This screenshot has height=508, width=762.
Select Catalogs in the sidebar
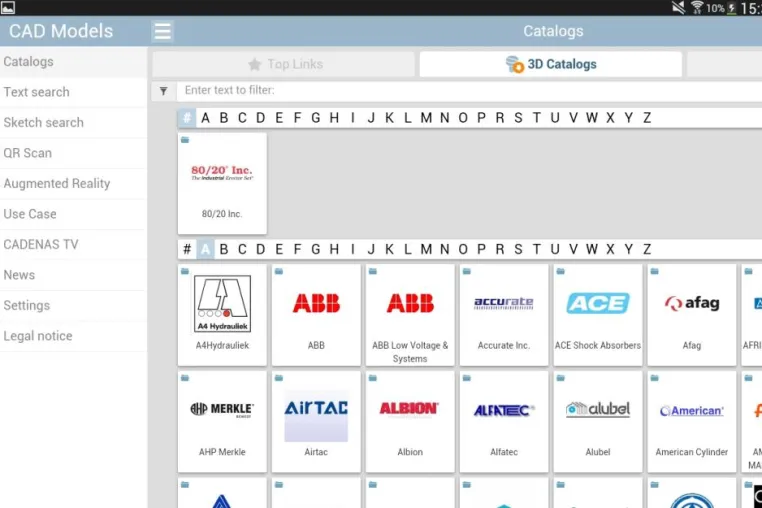point(73,62)
